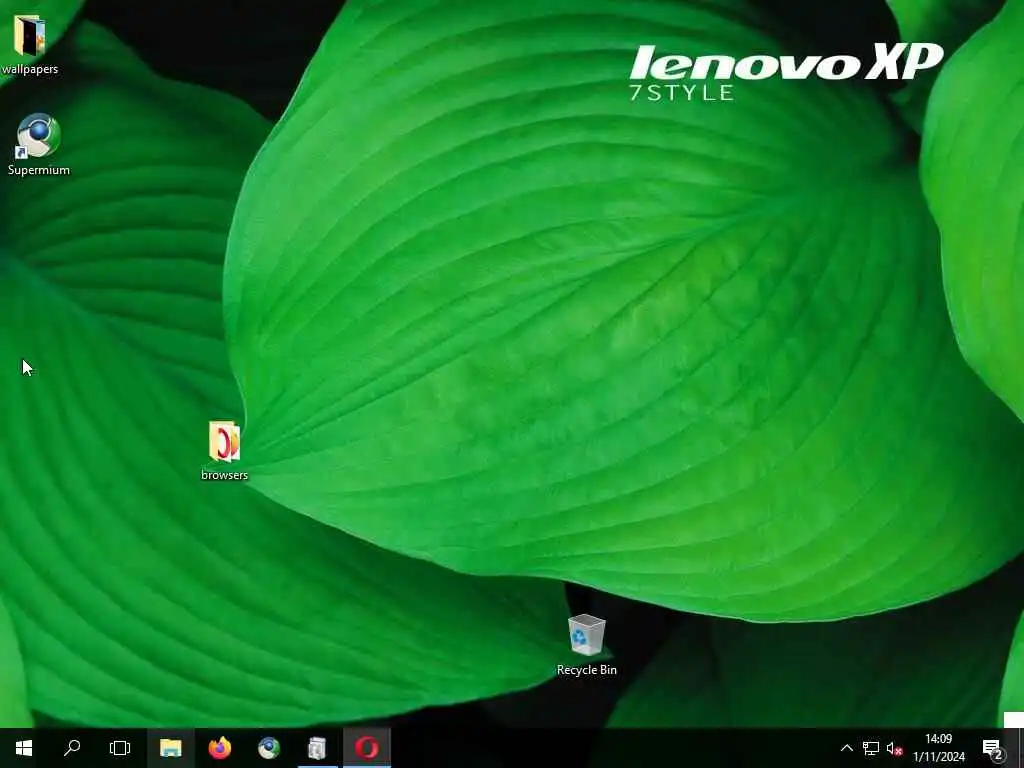Screen dimensions: 1024x768
Task: Open the clock showing 14:09
Action: (x=939, y=748)
